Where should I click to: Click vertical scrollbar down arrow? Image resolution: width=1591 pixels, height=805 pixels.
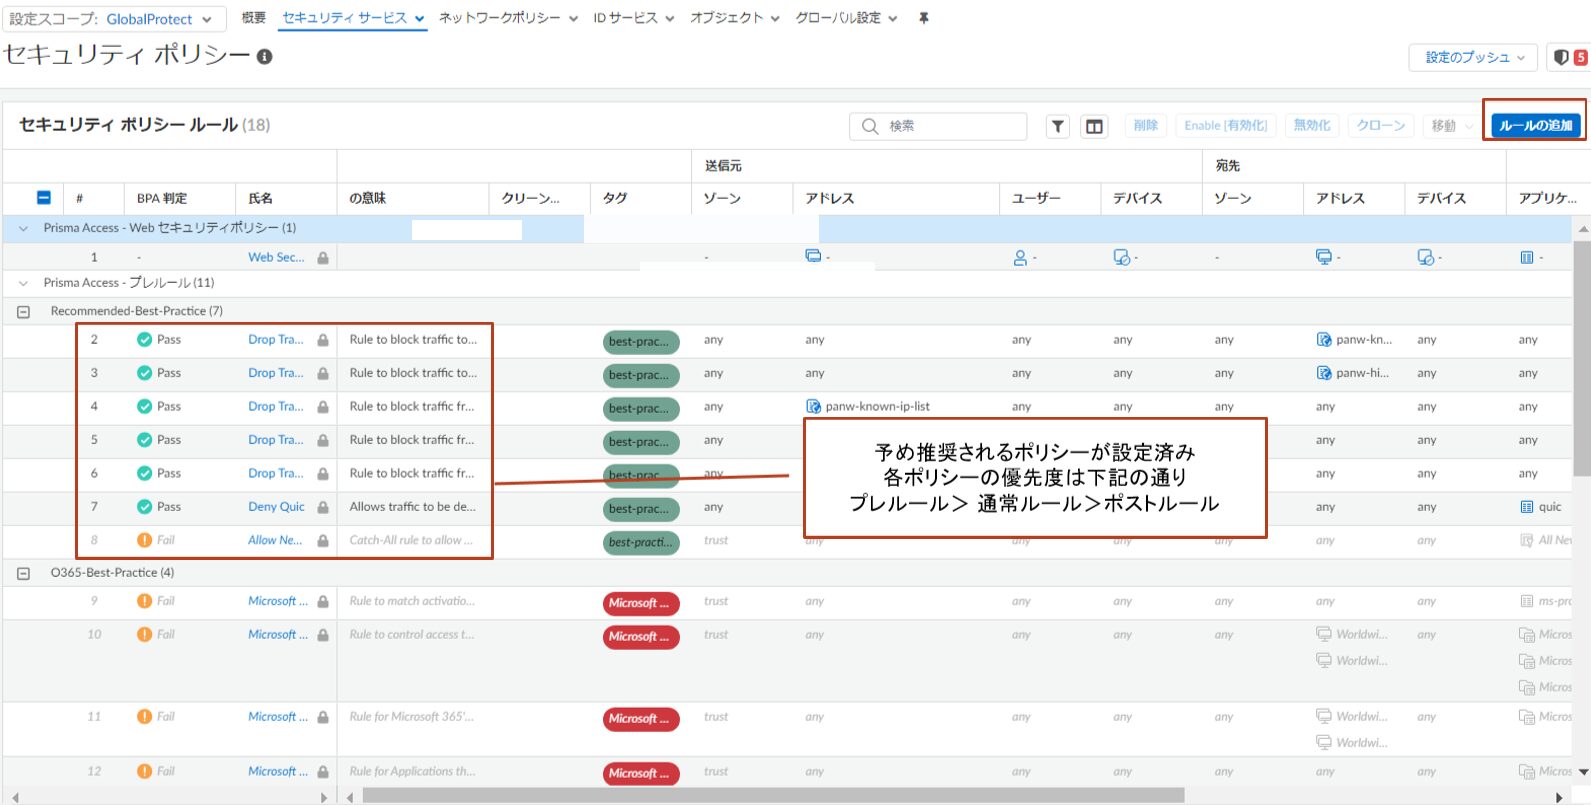tap(1583, 772)
